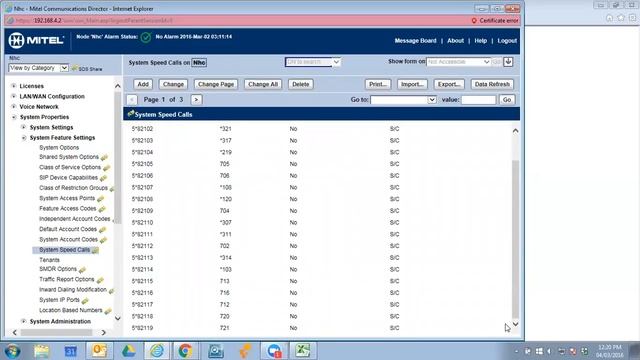This screenshot has width=640, height=360.
Task: Click the Logout link
Action: (x=507, y=41)
